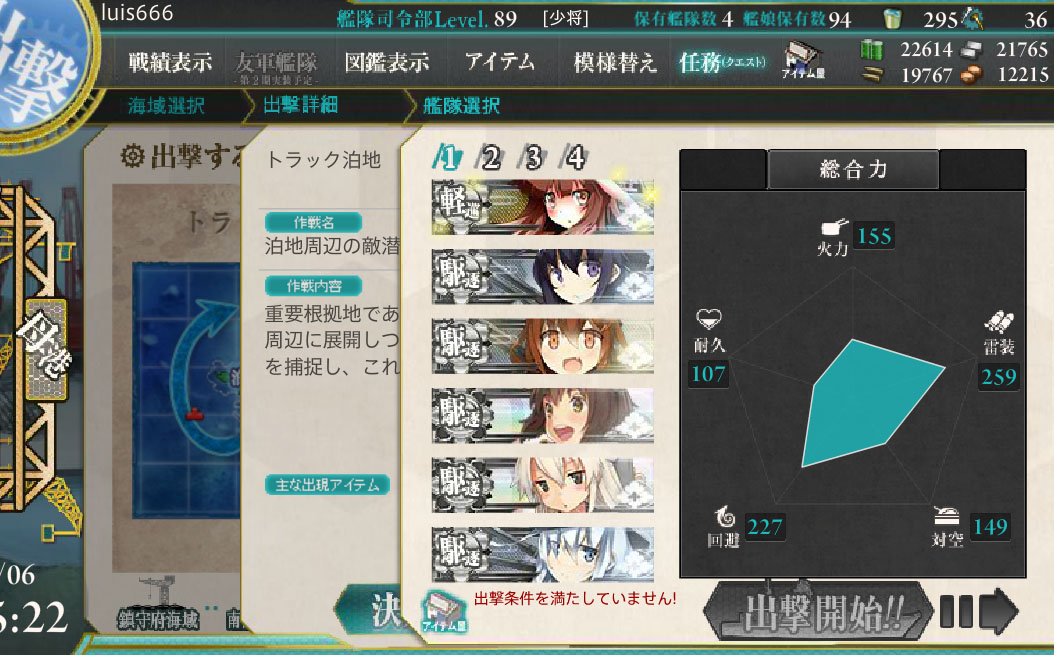Open the アイテム屋 shop icon in top bar
Image resolution: width=1054 pixels, height=655 pixels.
[x=803, y=61]
